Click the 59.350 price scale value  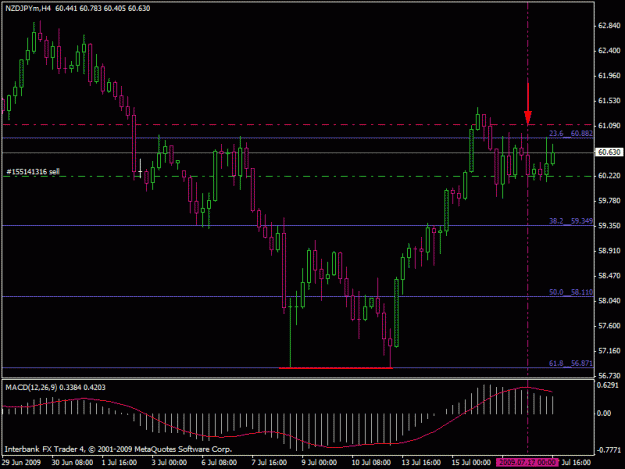pos(609,226)
